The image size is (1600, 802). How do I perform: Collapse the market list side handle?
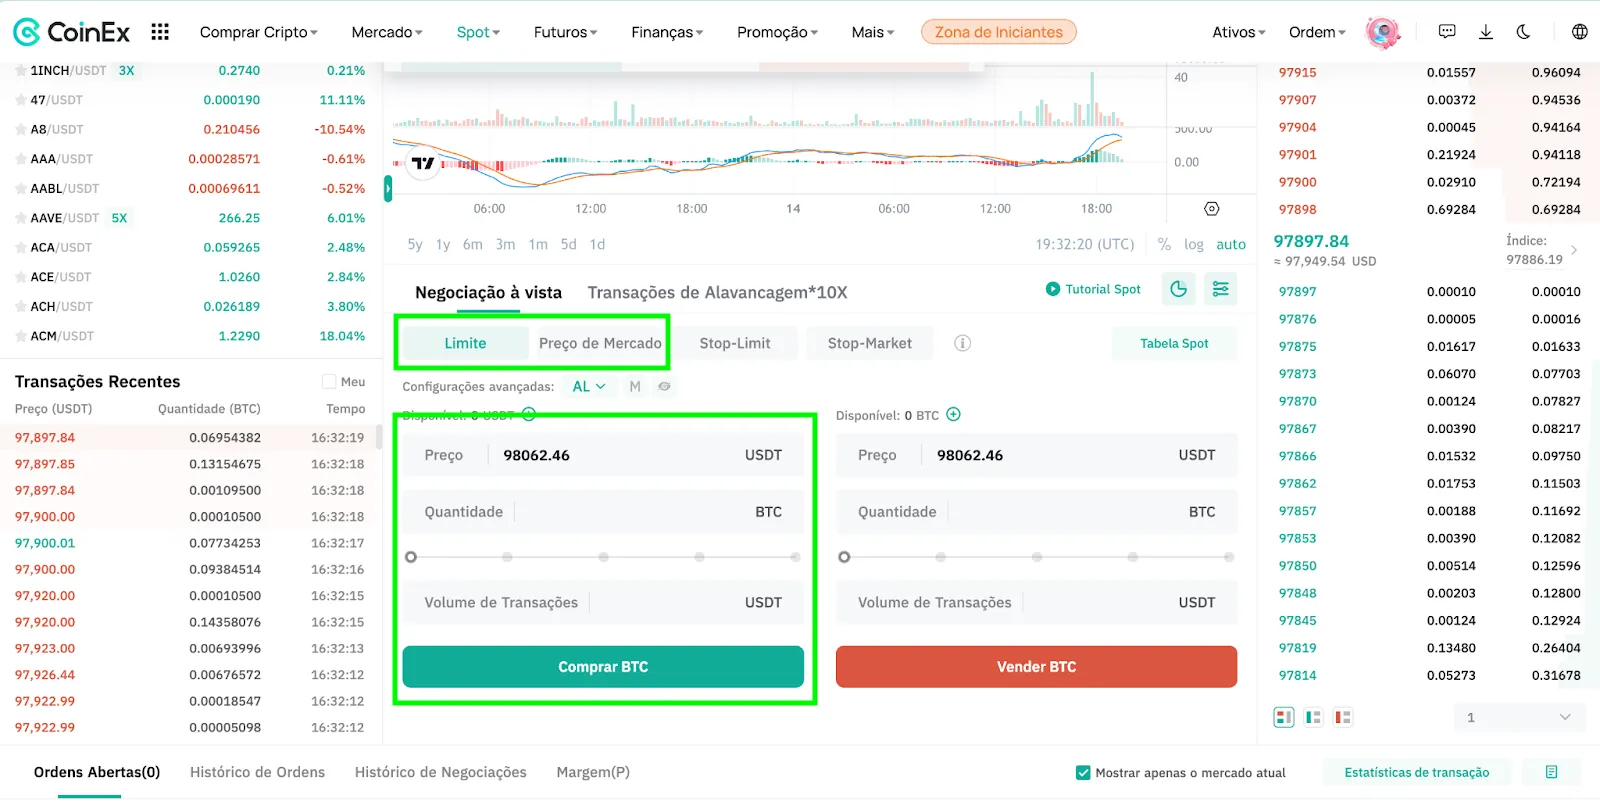tap(388, 188)
